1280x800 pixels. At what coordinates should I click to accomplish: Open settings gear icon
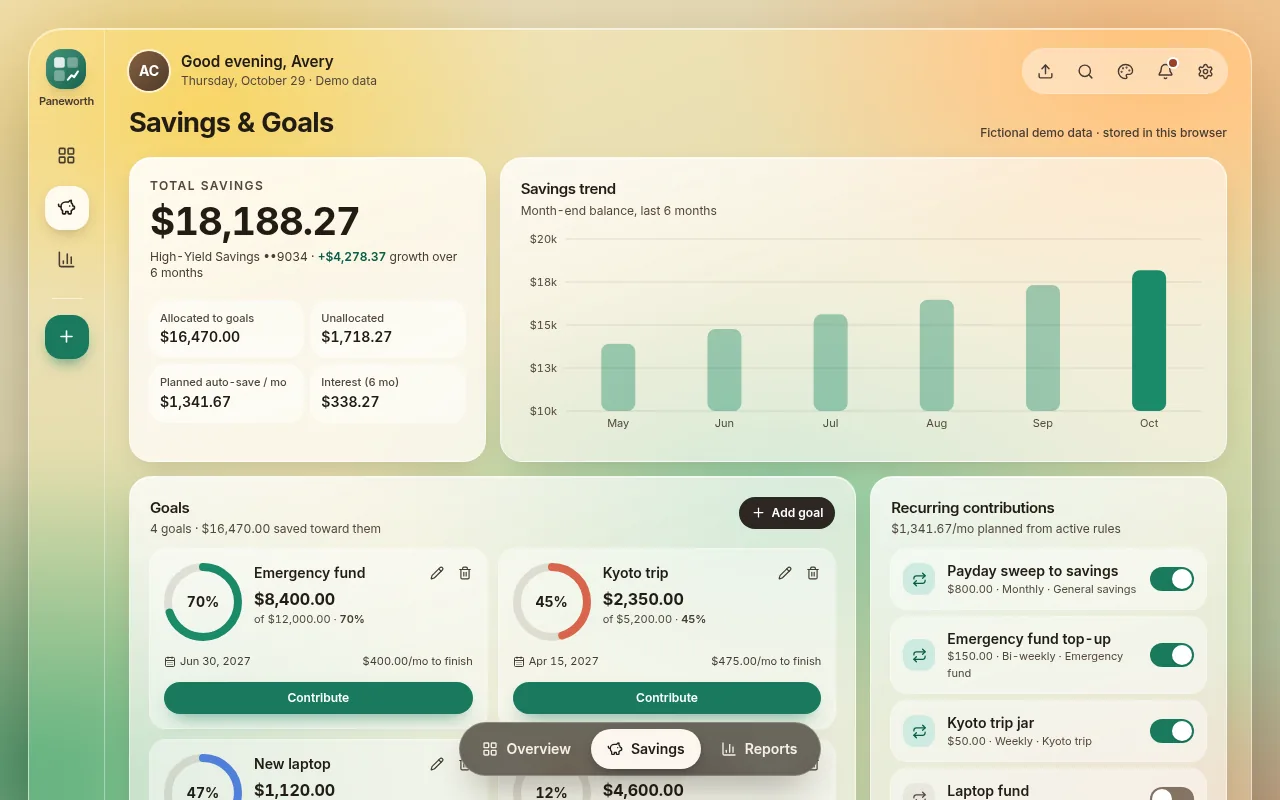pyautogui.click(x=1205, y=71)
